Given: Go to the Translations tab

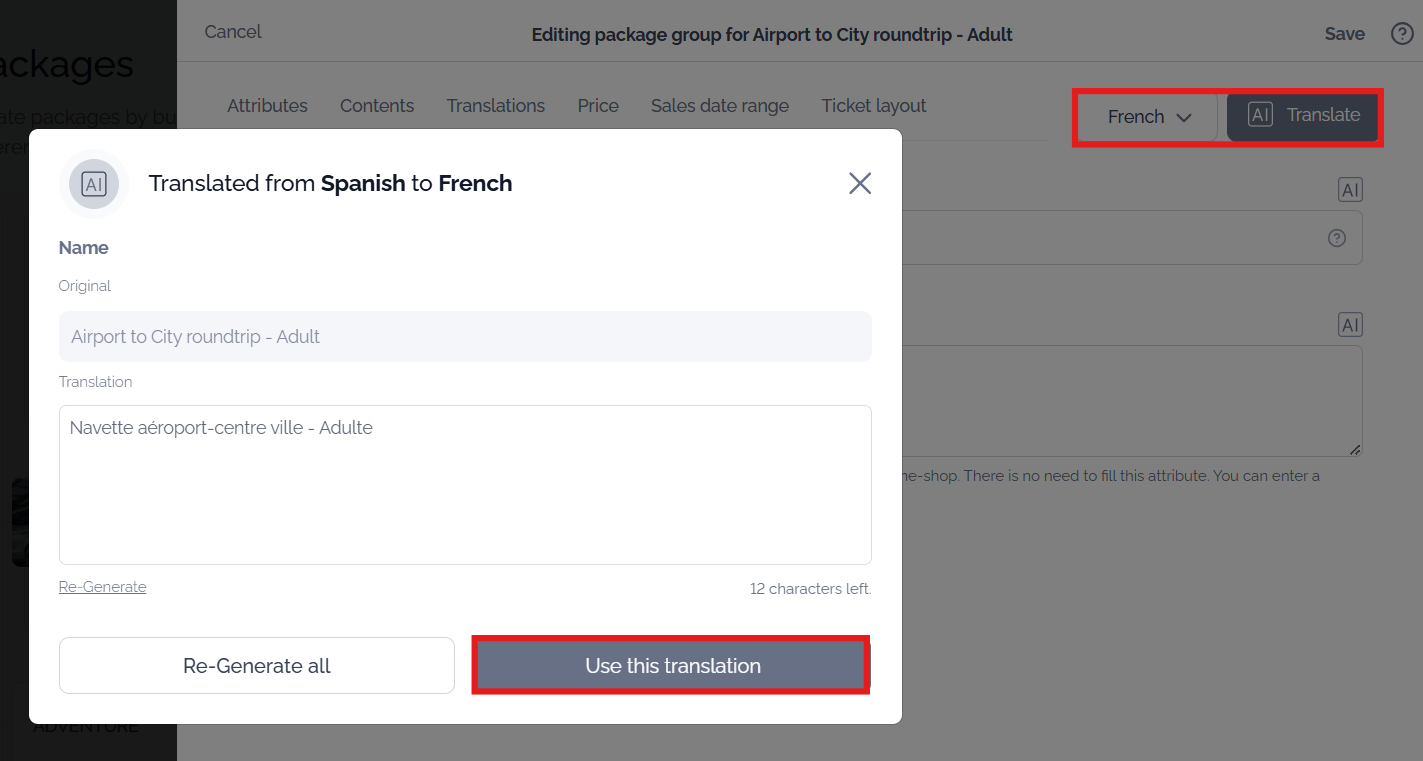Looking at the screenshot, I should tap(496, 106).
